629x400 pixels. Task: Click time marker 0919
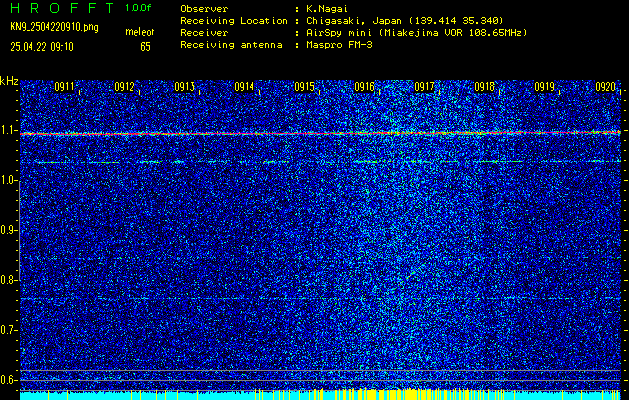click(x=544, y=87)
